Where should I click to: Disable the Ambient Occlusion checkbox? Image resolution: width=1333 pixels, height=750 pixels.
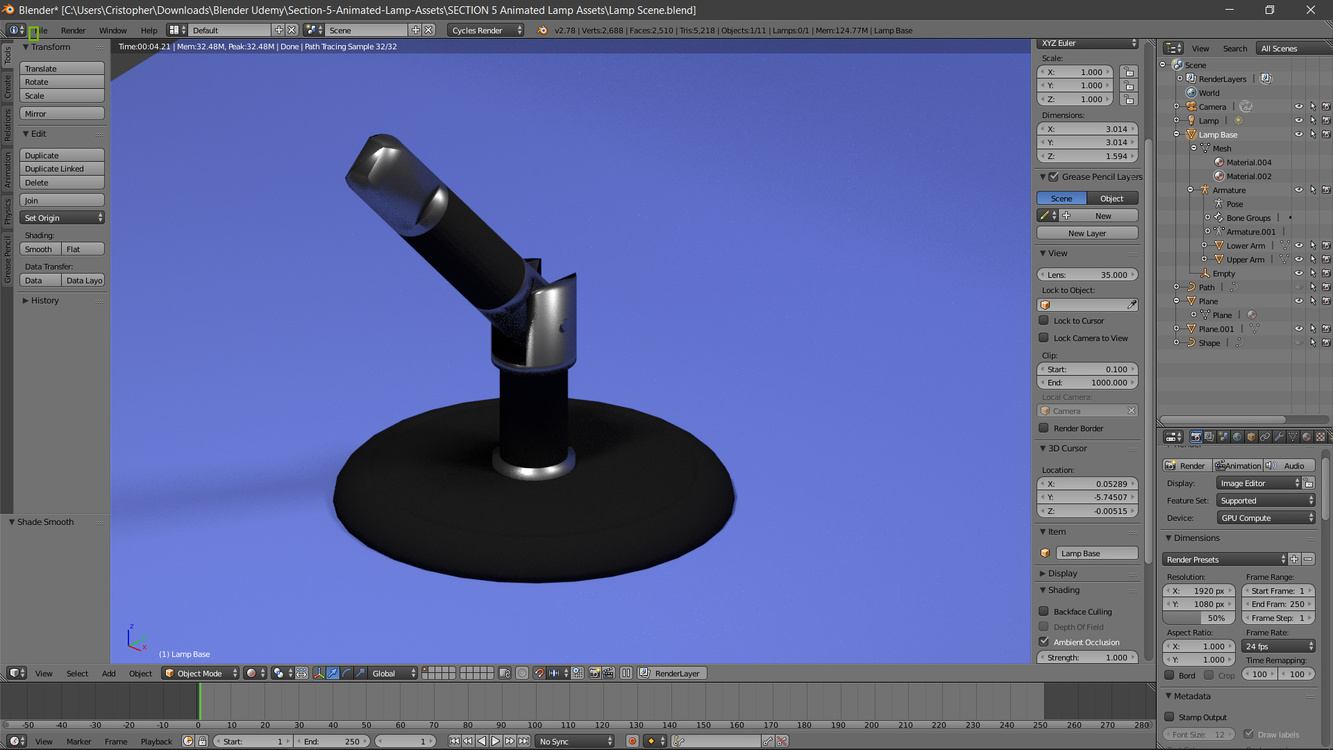pos(1044,642)
